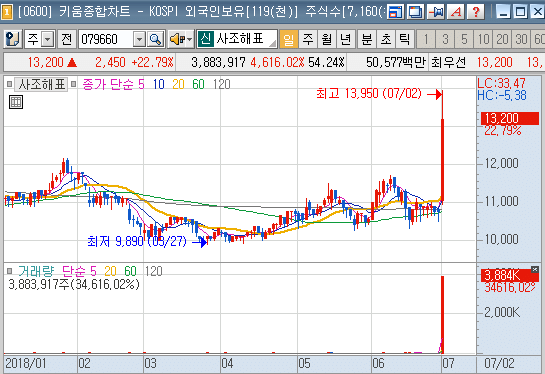Select daily chart period '일'
The image size is (545, 374).
[x=288, y=39]
